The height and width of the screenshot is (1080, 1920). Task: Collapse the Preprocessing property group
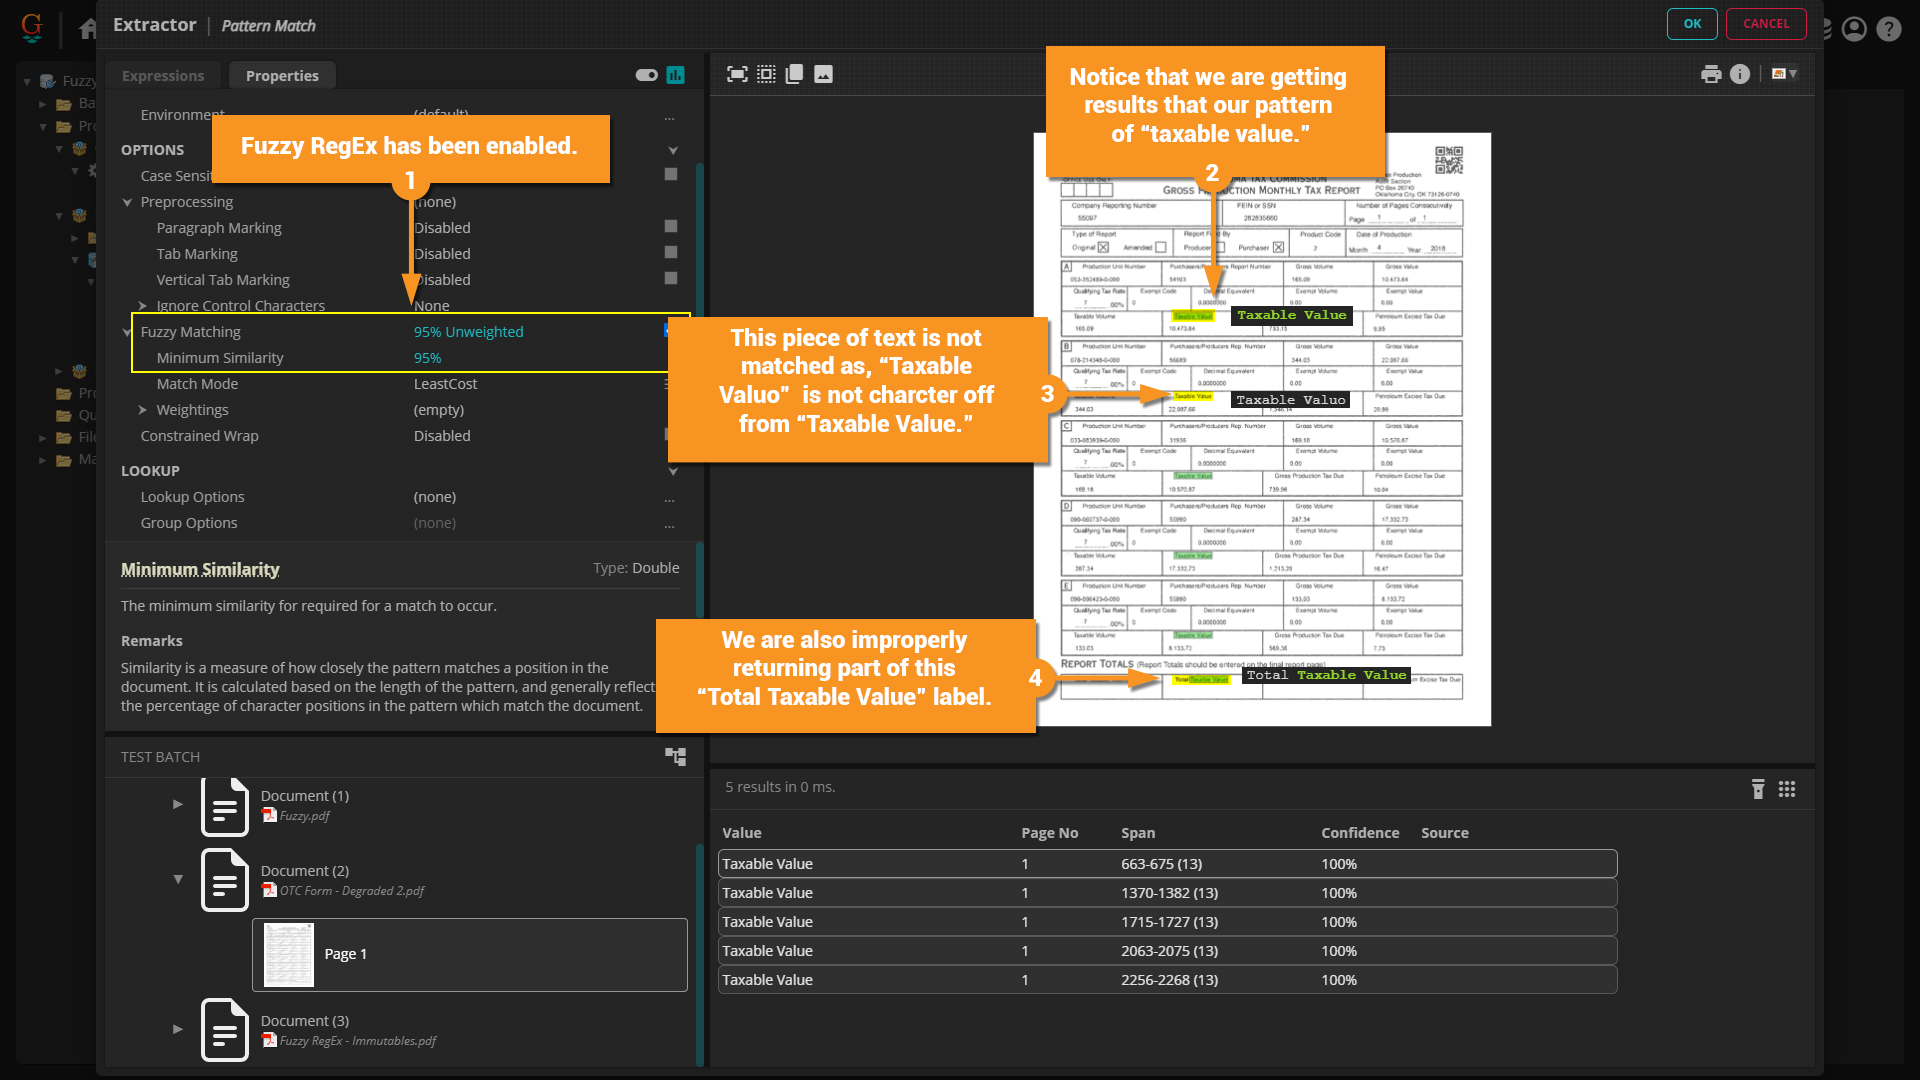coord(127,202)
